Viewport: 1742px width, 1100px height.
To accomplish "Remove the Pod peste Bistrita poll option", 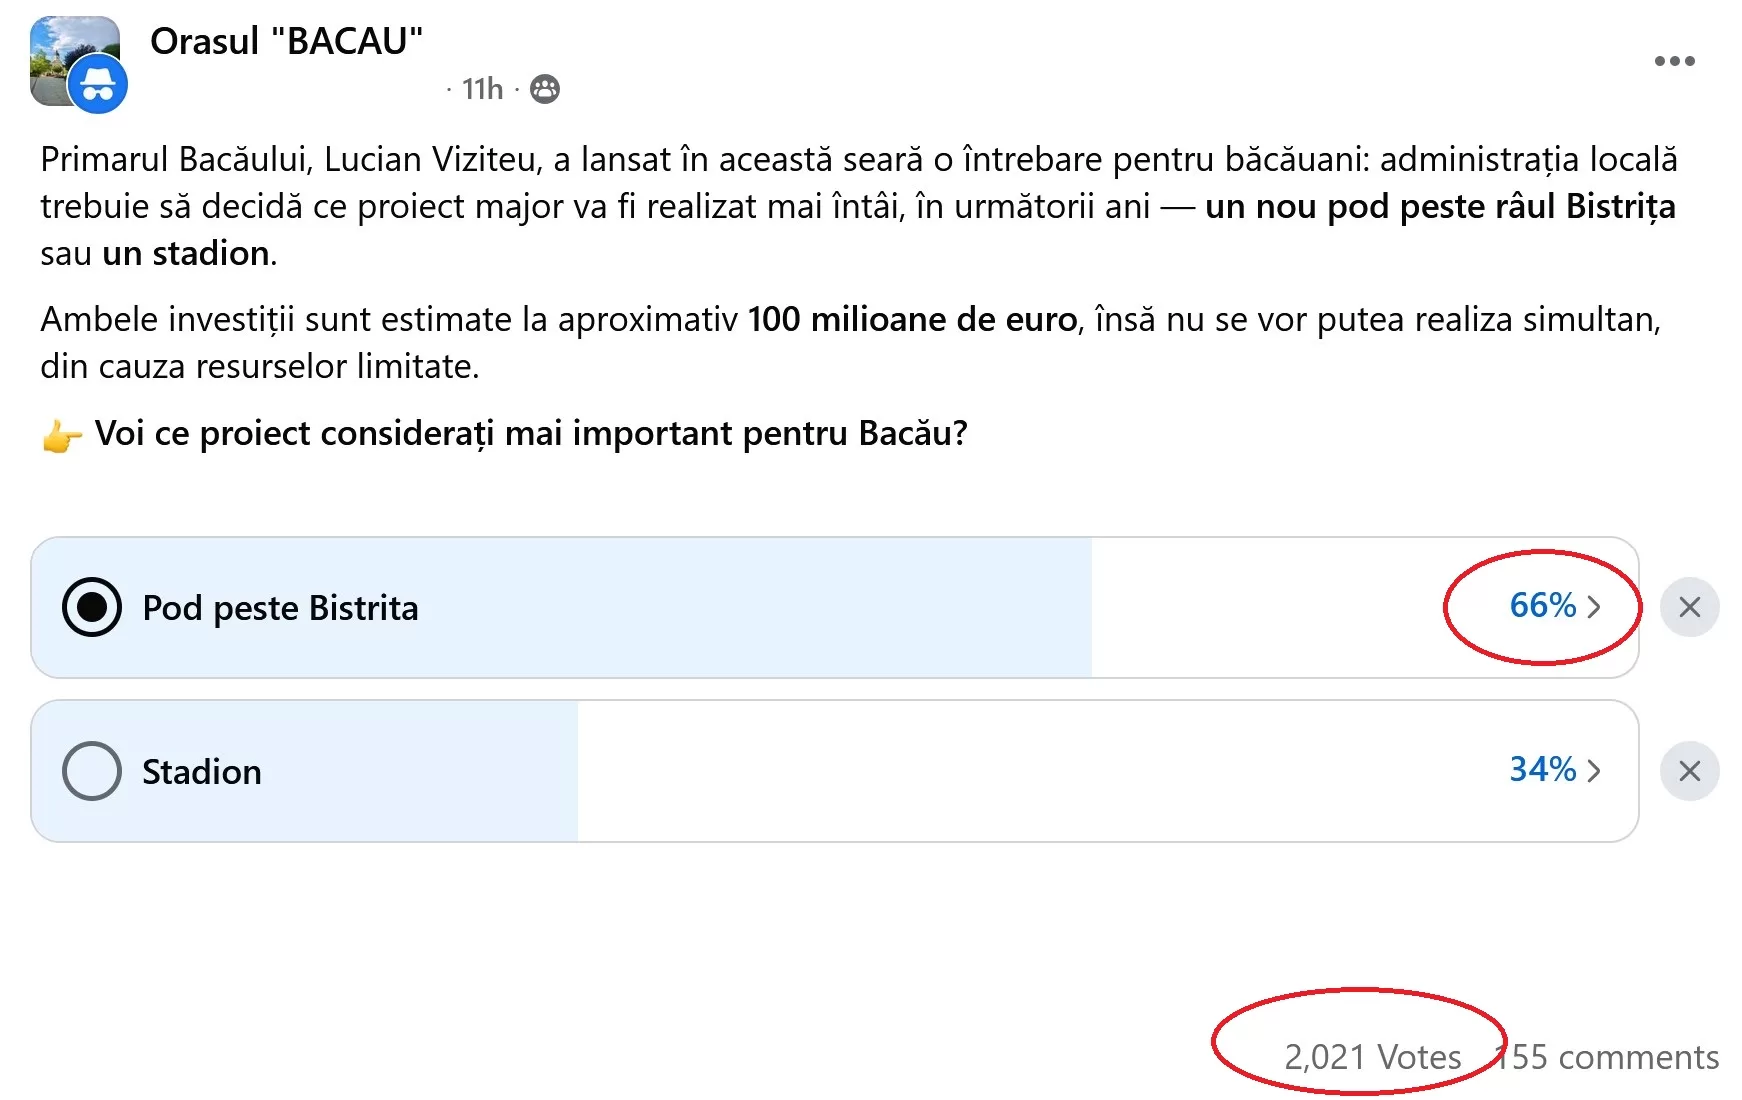I will 1689,607.
